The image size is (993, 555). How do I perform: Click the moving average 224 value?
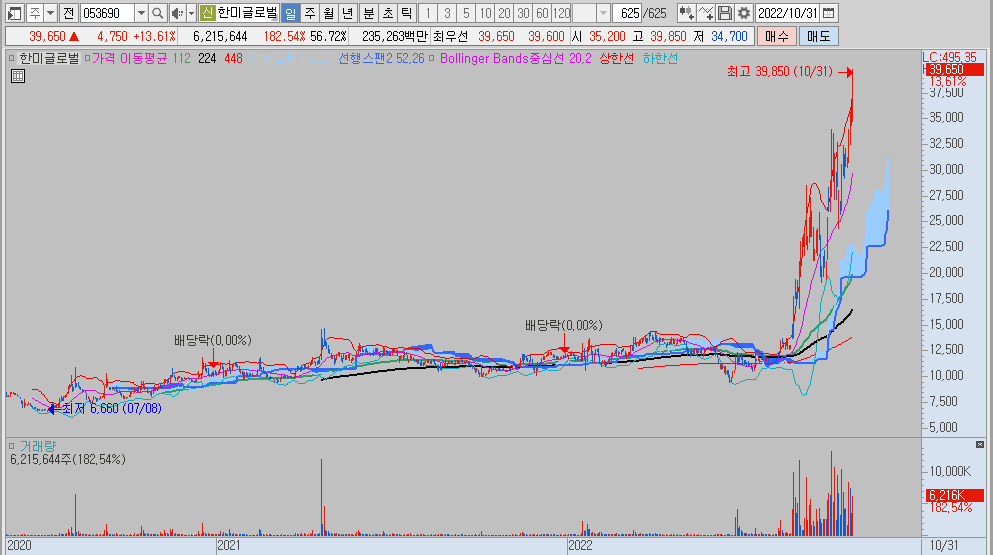pyautogui.click(x=207, y=58)
